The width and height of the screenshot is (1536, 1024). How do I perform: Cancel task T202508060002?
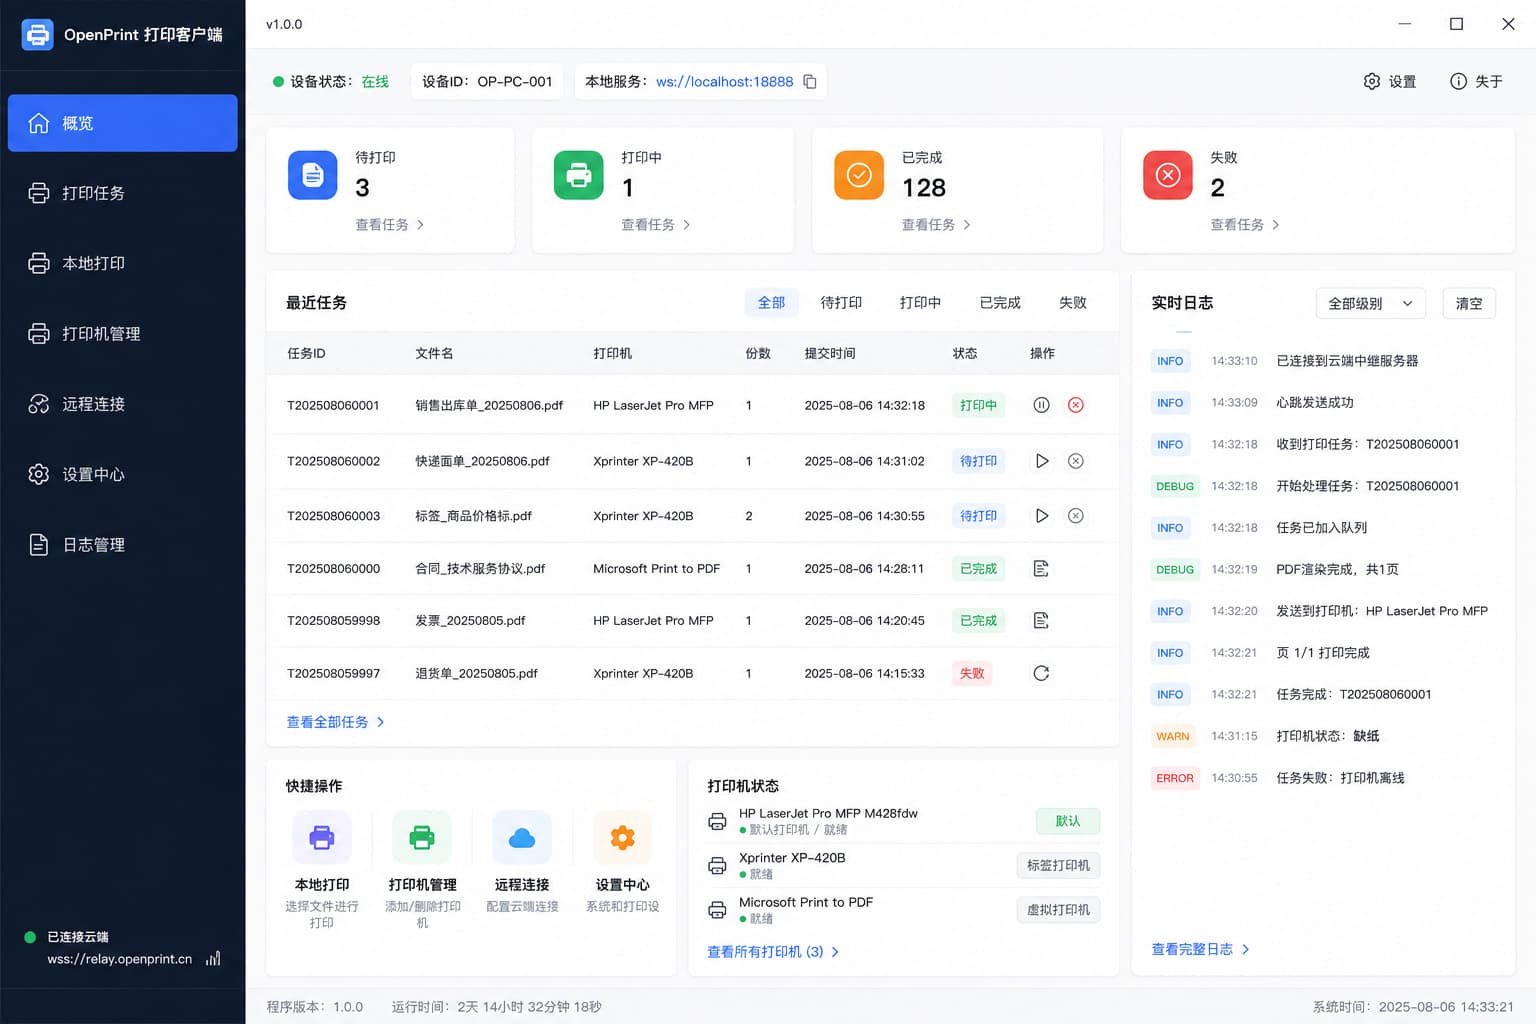pos(1076,461)
